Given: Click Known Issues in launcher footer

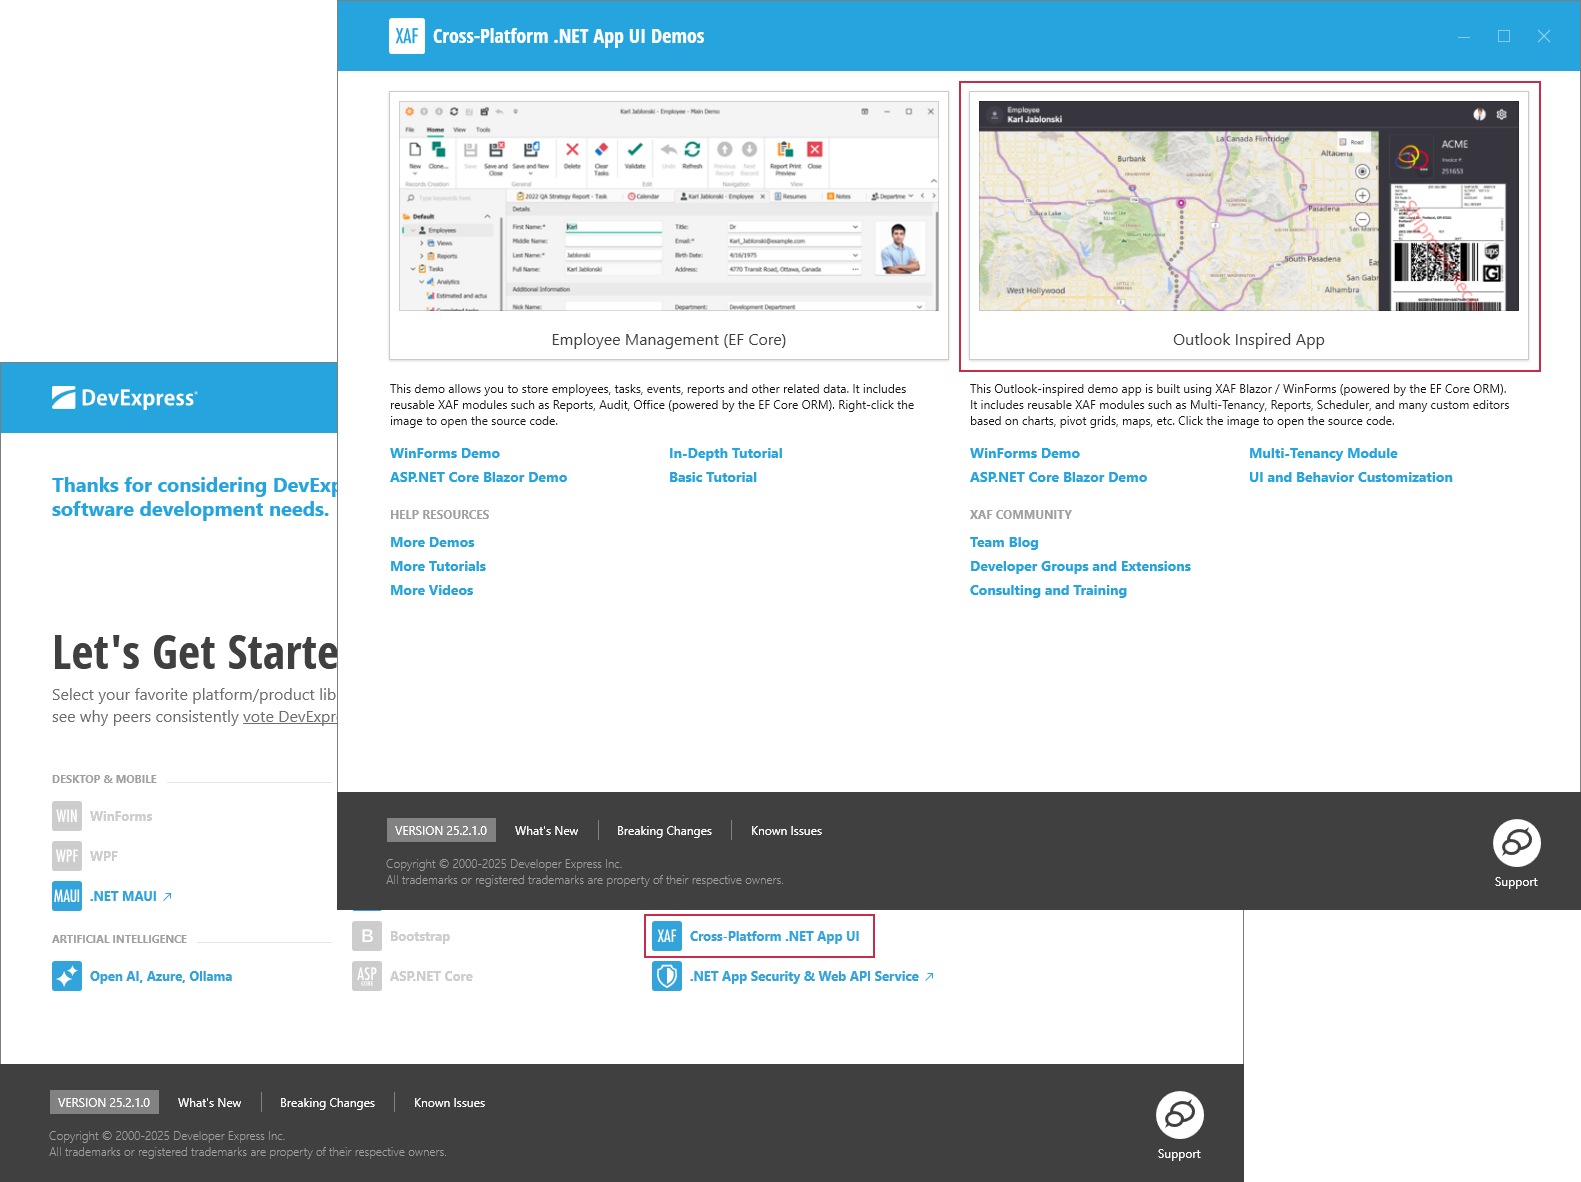Looking at the screenshot, I should tap(449, 1103).
